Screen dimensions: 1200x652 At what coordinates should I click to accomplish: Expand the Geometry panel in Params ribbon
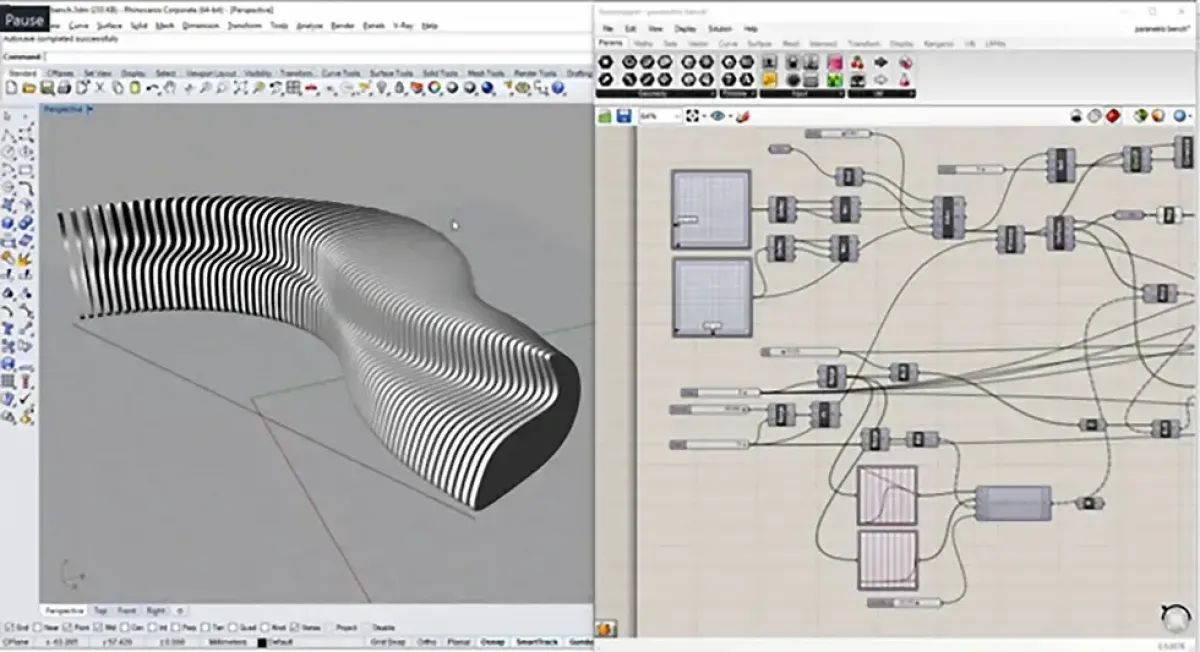click(x=710, y=94)
